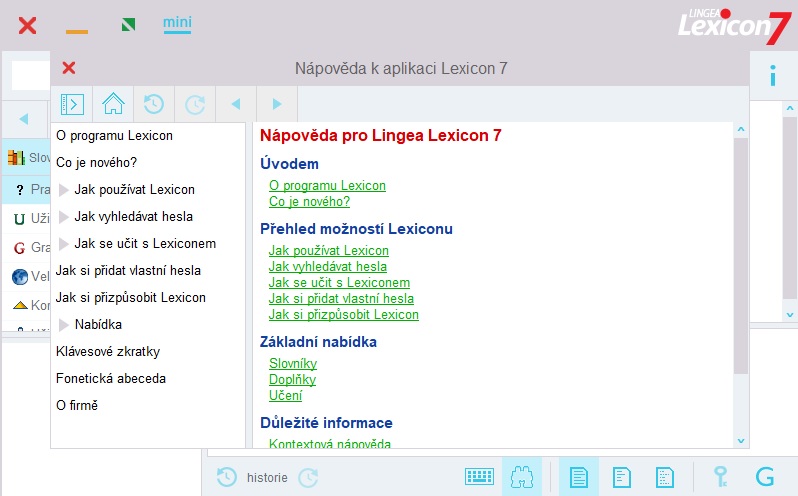Image resolution: width=798 pixels, height=496 pixels.
Task: Open O programu Lexicon in contents tree
Action: (x=115, y=136)
